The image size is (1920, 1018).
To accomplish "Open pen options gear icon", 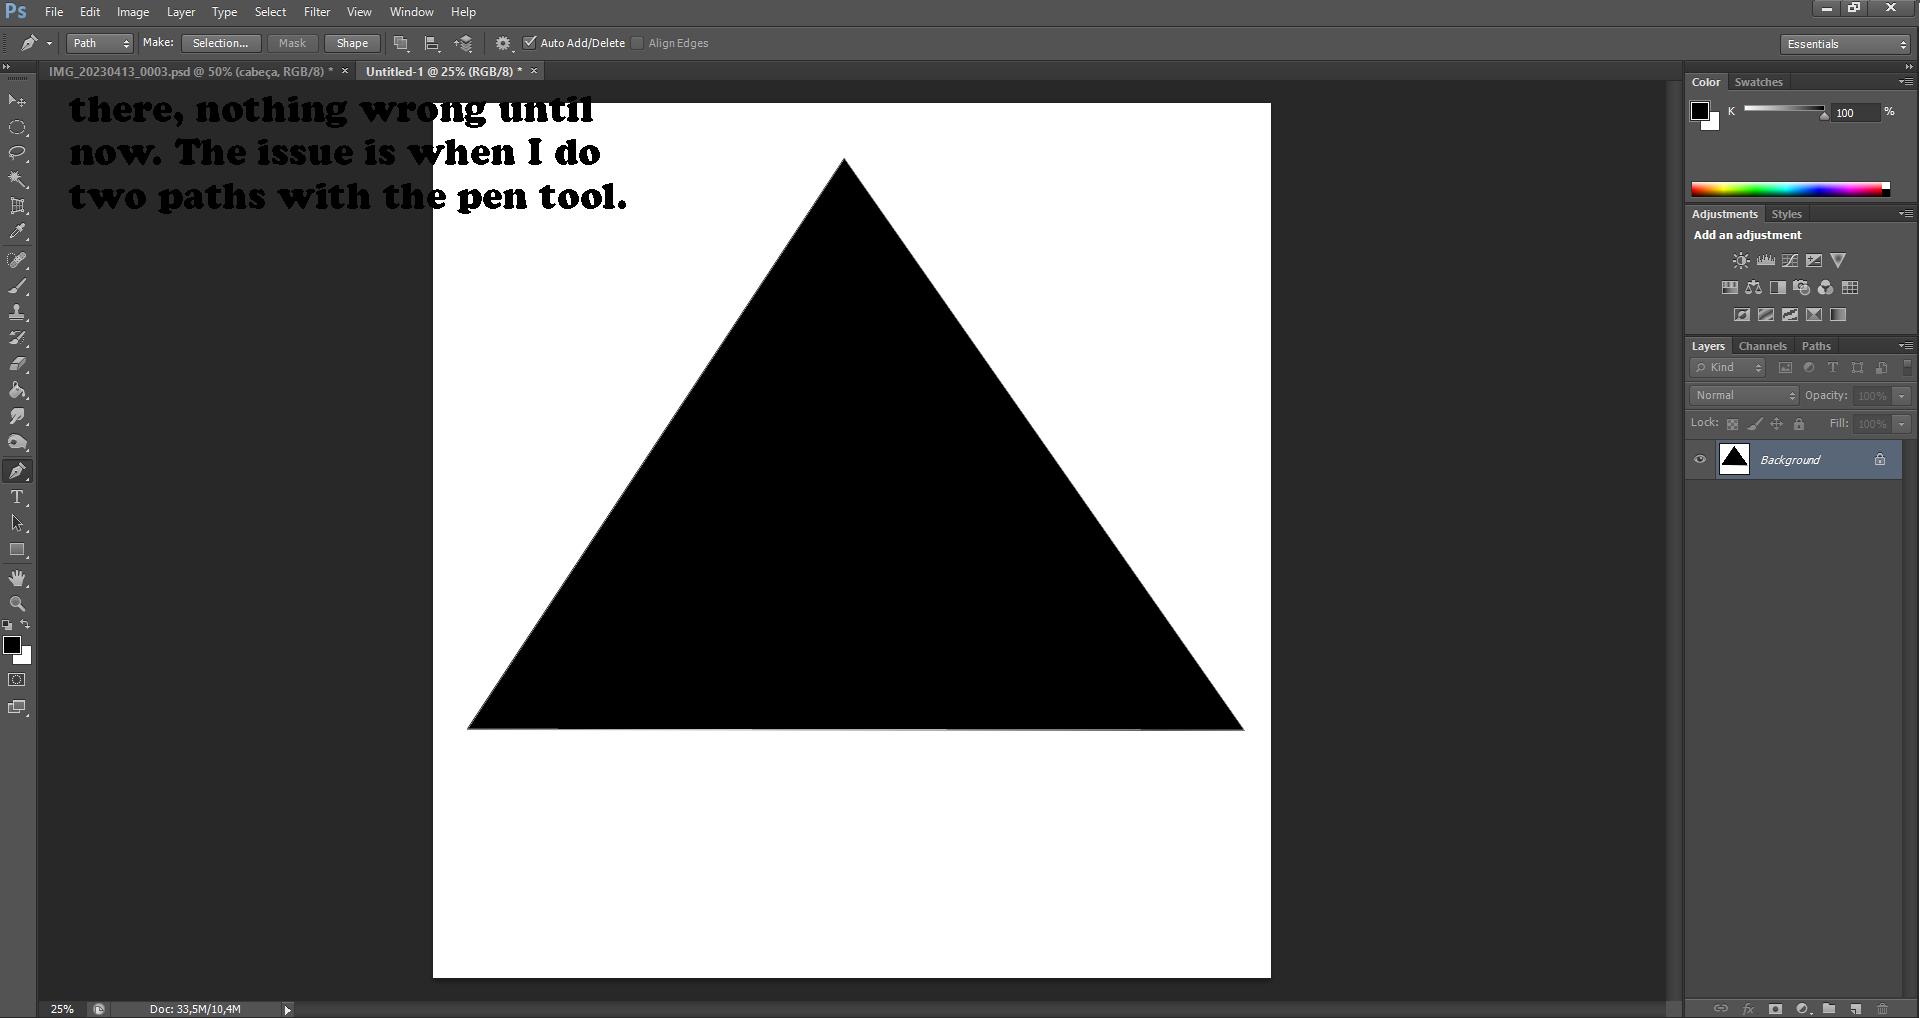I will click(503, 43).
